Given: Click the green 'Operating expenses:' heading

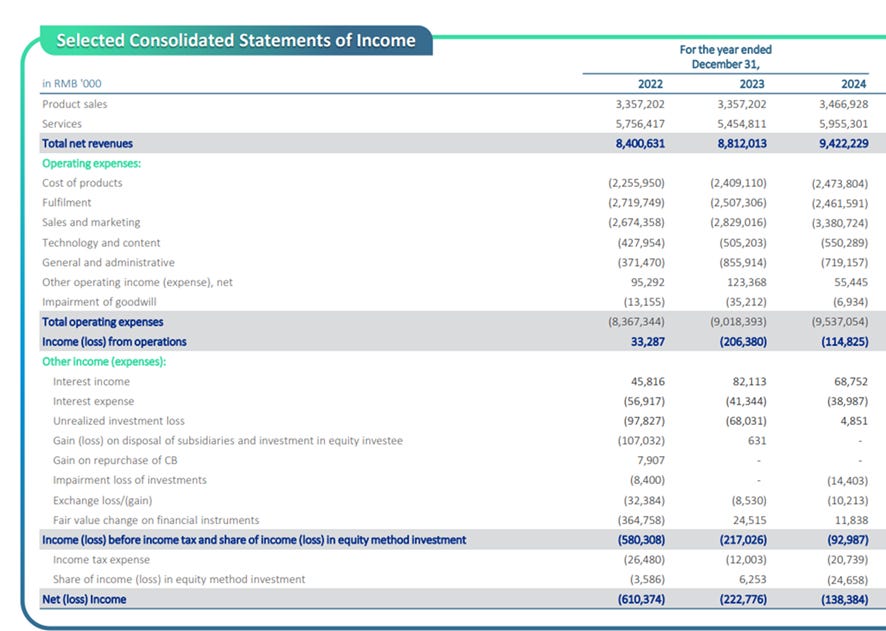Looking at the screenshot, I should pos(92,163).
